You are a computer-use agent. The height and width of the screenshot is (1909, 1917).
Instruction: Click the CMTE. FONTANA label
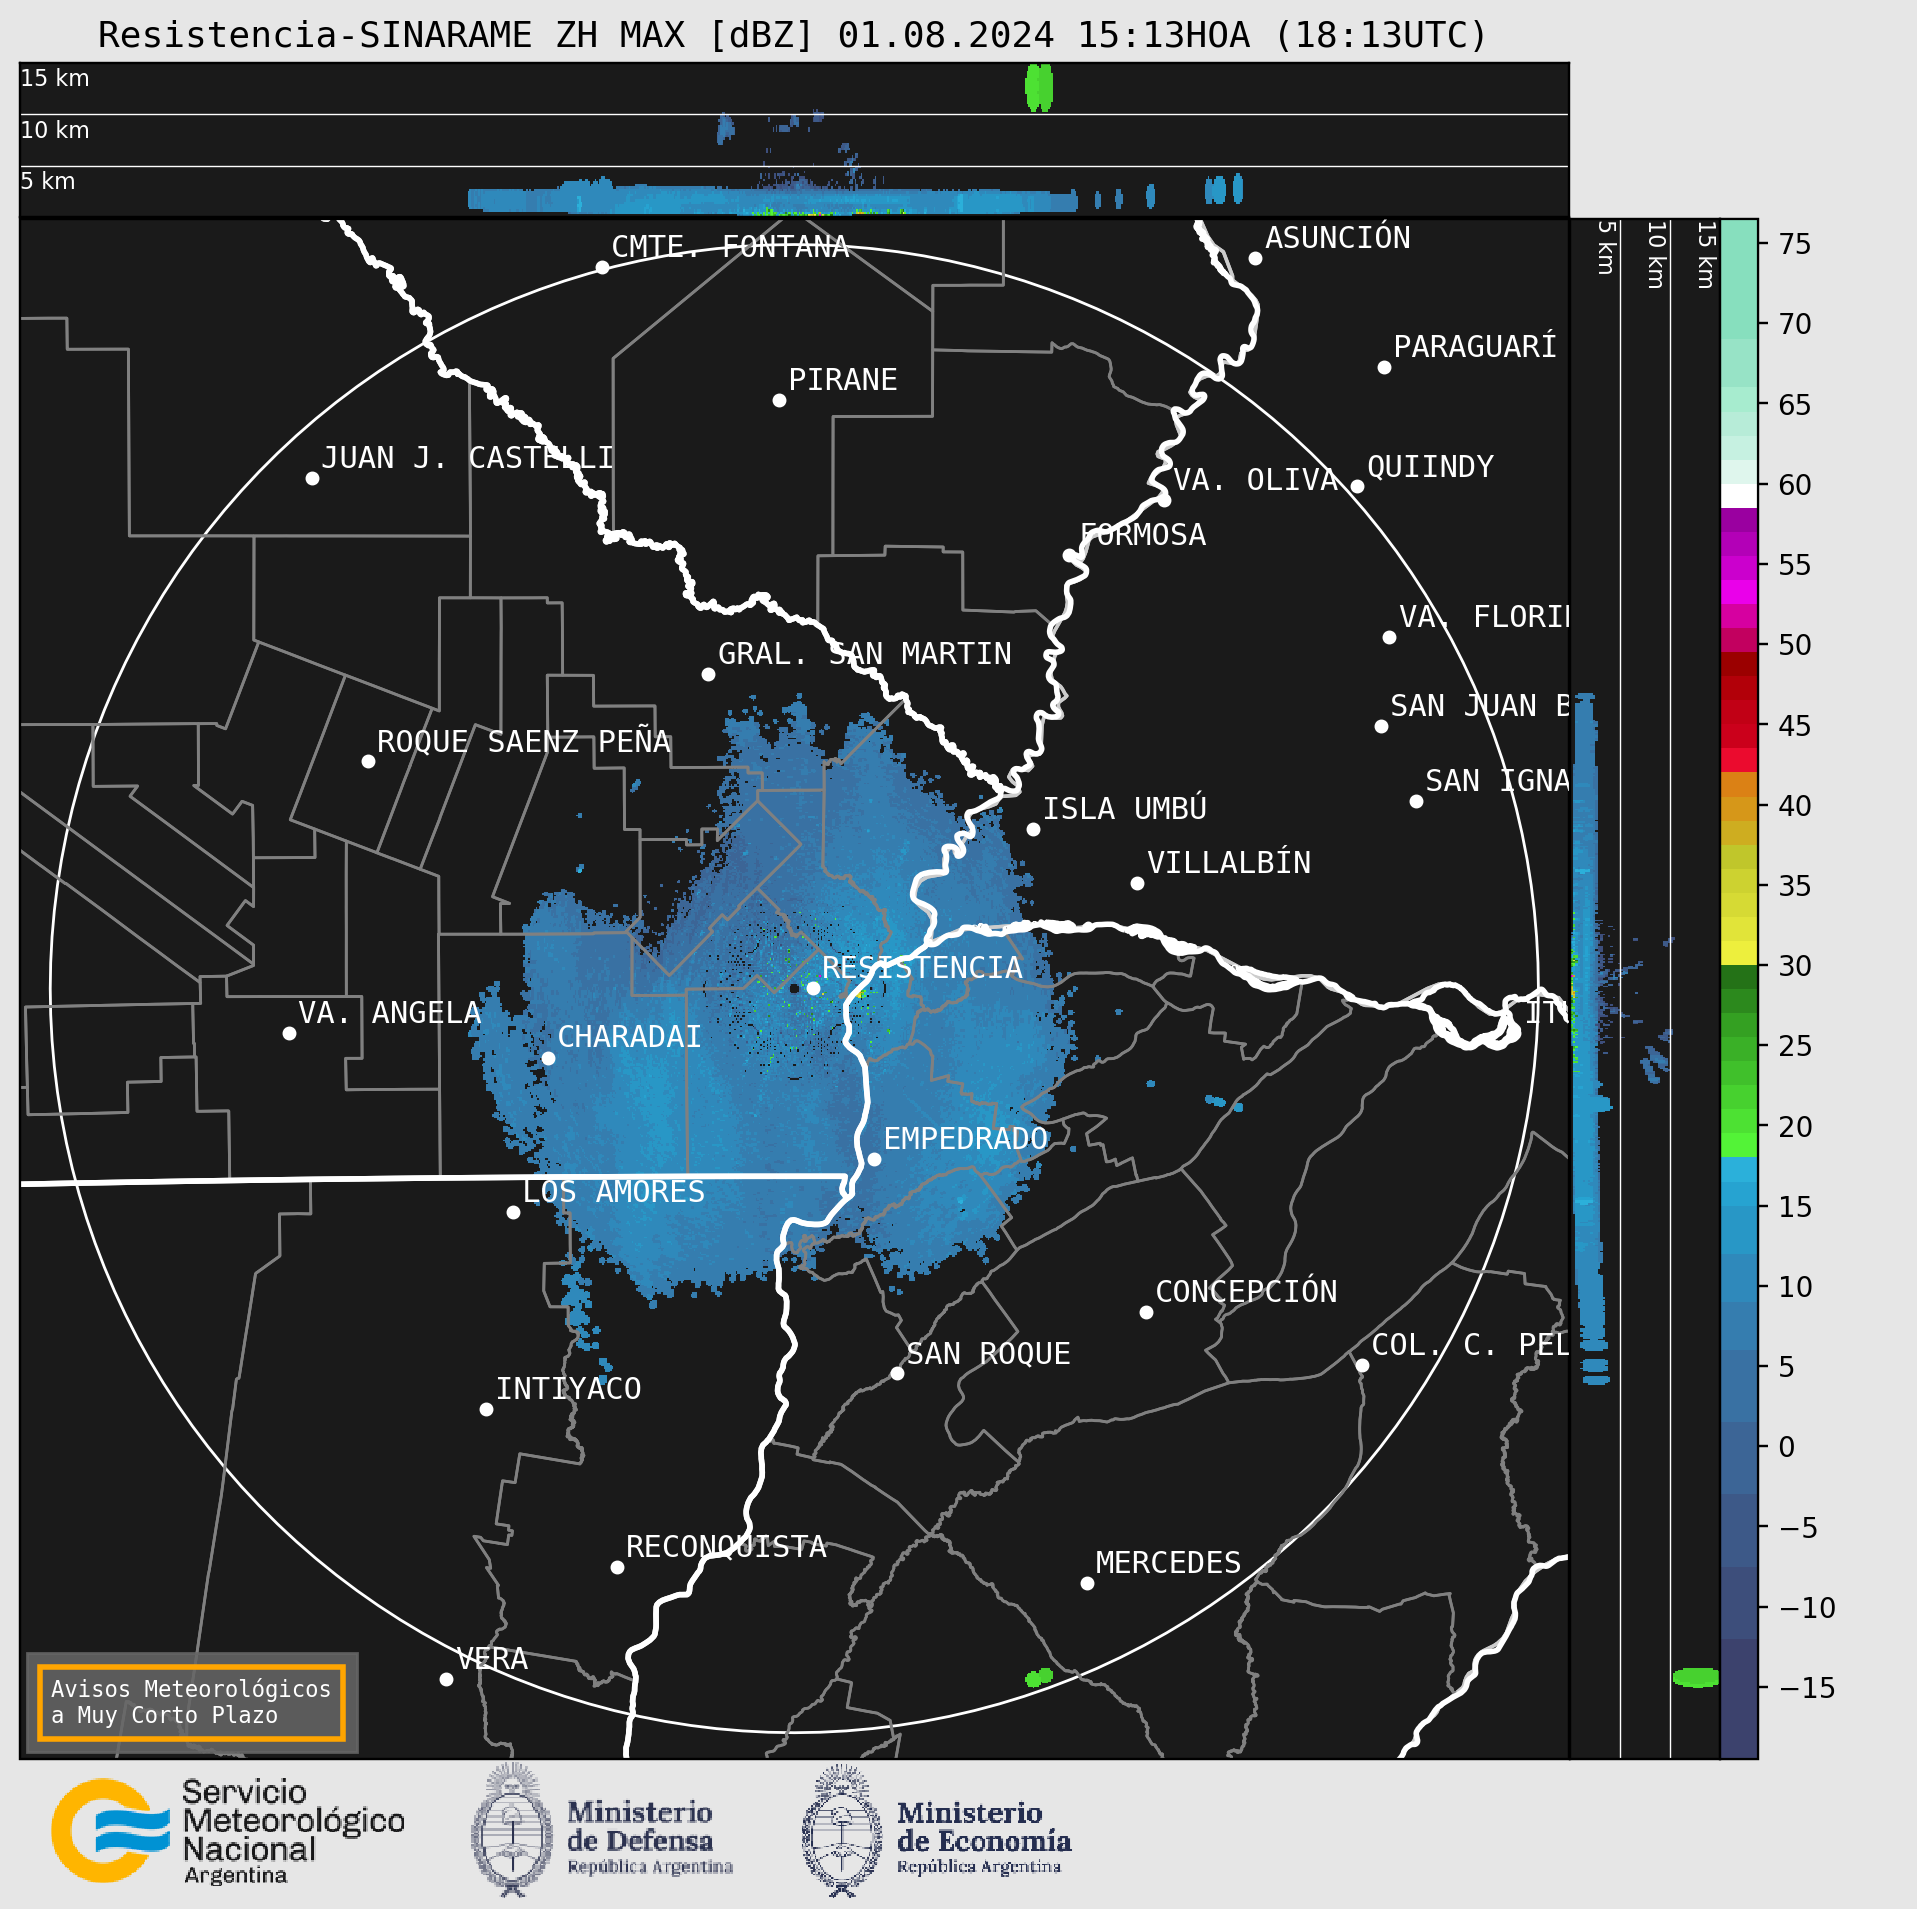click(730, 247)
